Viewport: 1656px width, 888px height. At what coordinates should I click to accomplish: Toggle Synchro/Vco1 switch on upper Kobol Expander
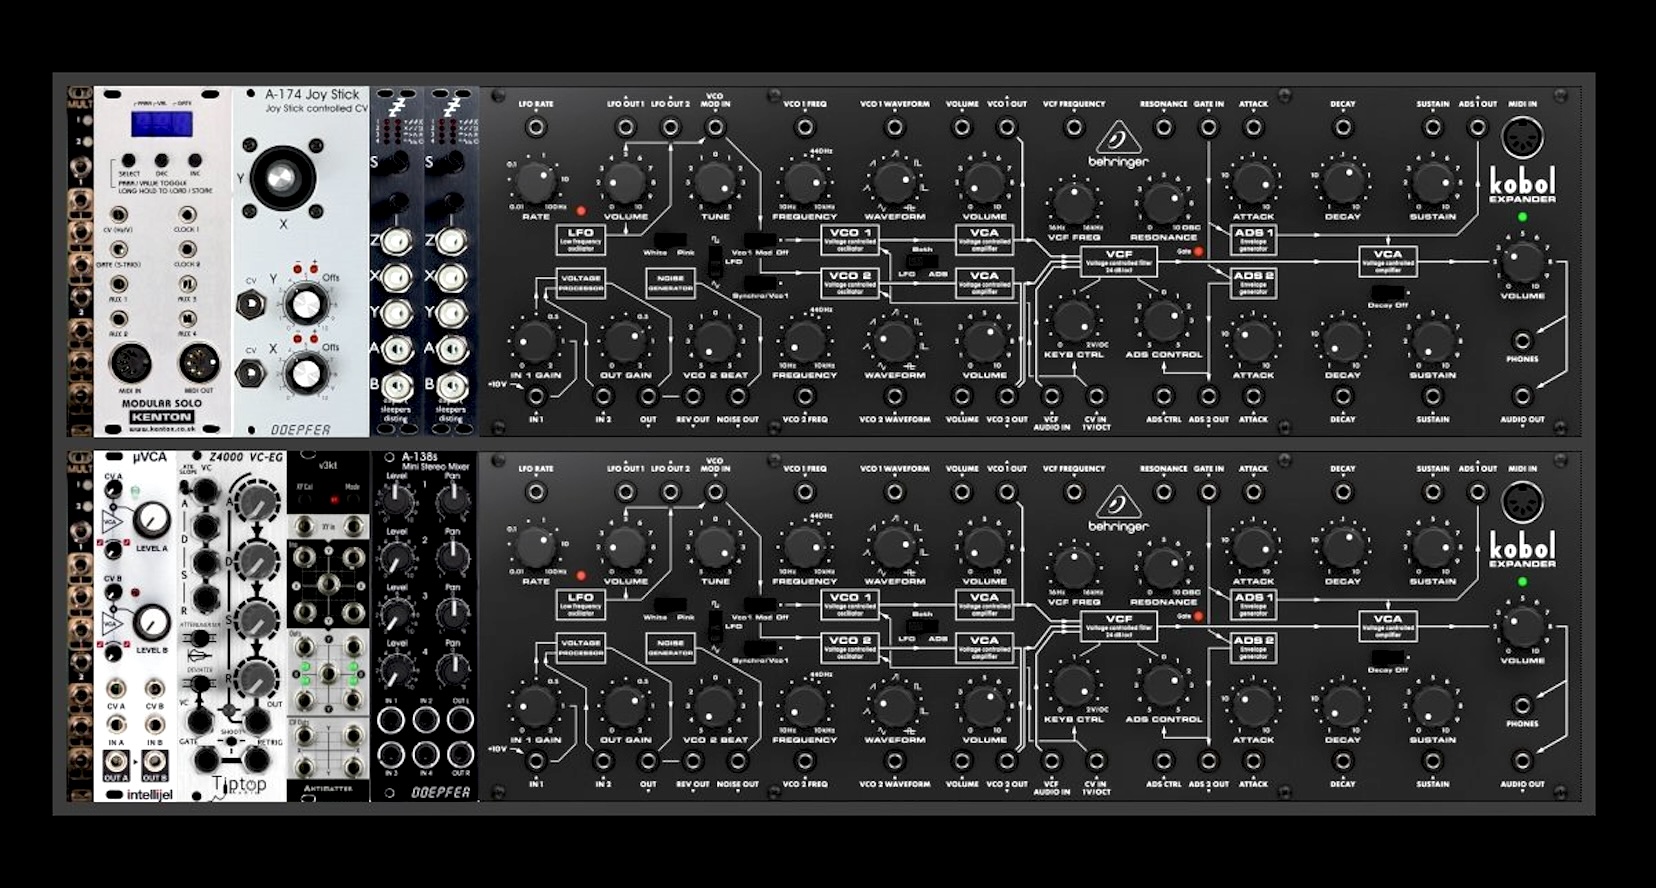(x=760, y=283)
